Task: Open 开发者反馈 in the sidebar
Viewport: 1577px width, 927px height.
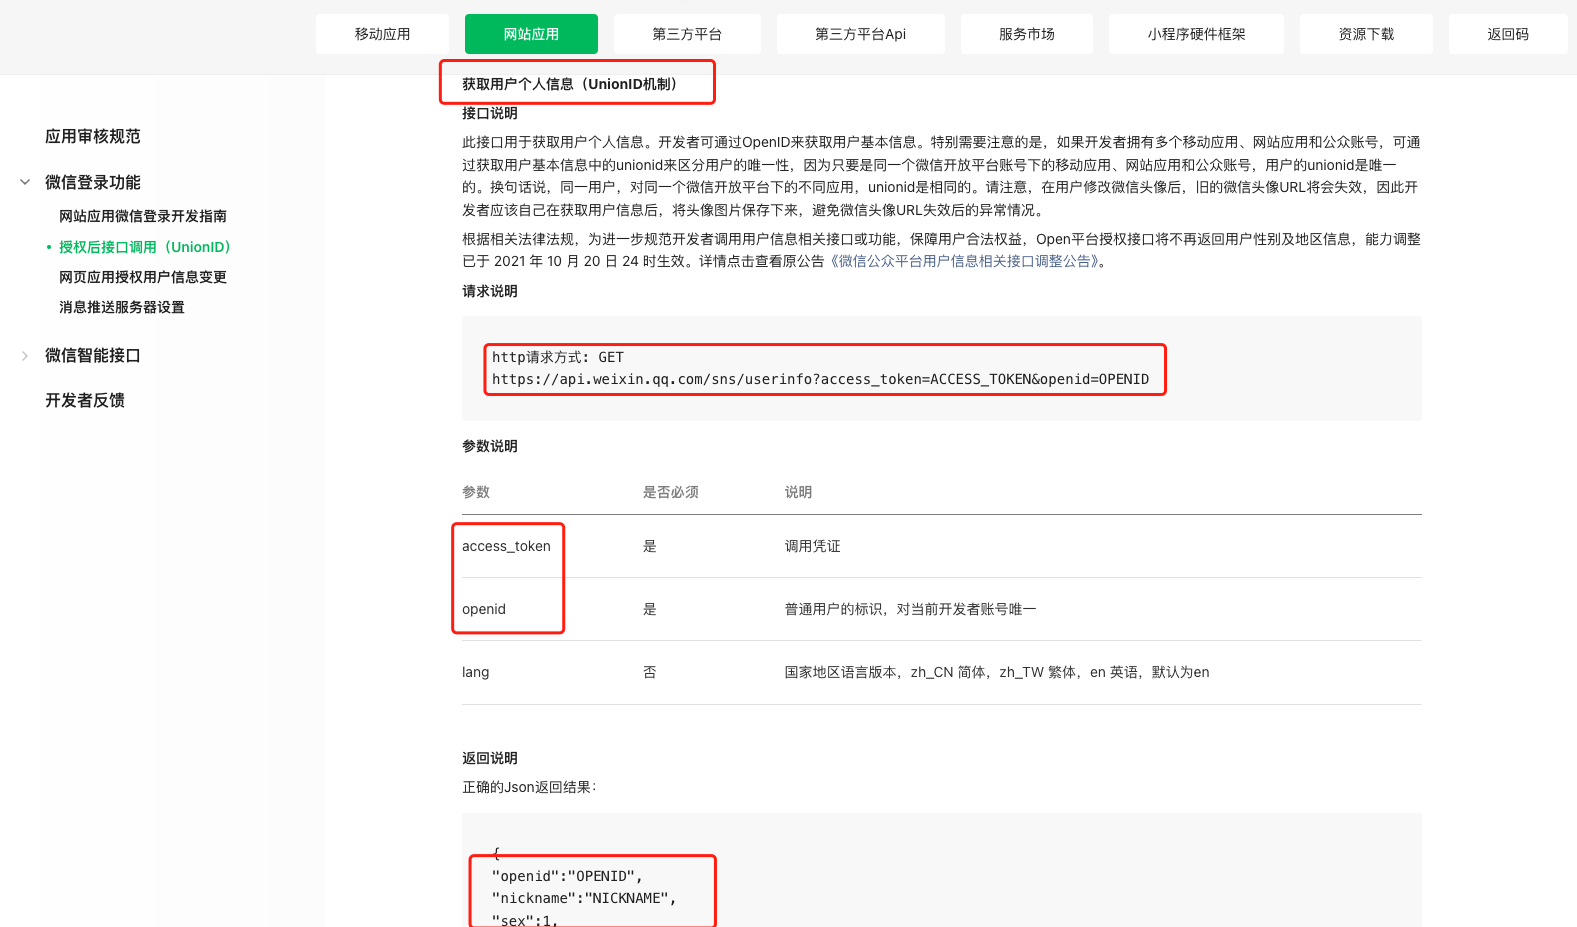Action: tap(85, 400)
